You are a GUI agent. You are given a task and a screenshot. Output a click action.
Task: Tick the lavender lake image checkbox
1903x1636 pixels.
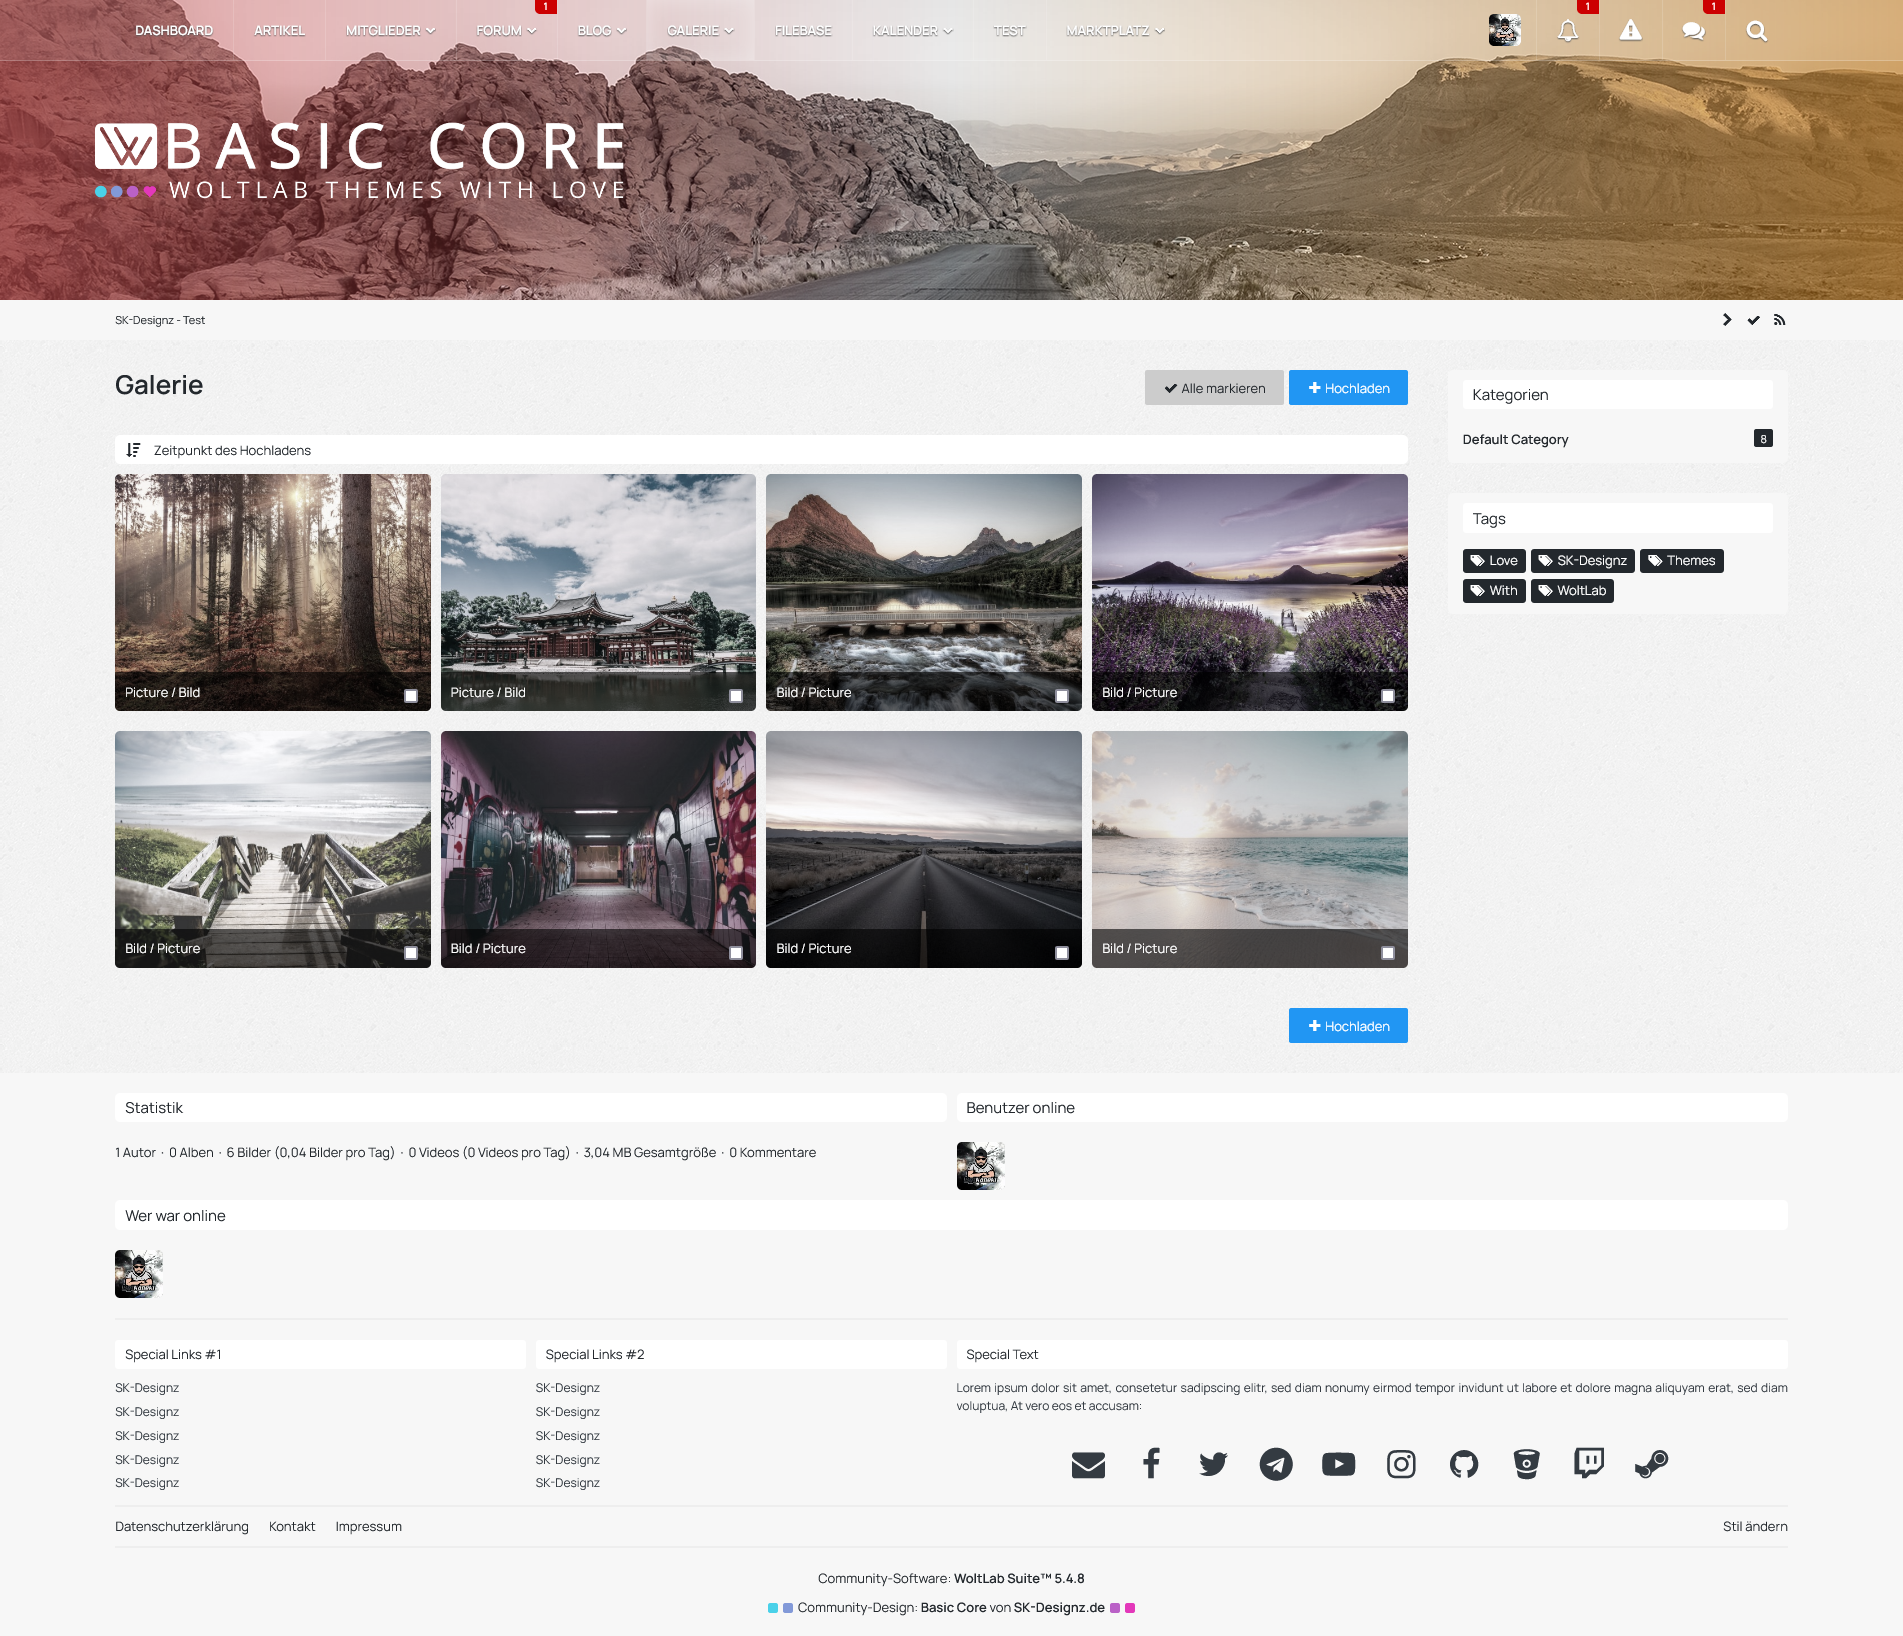pyautogui.click(x=1387, y=696)
